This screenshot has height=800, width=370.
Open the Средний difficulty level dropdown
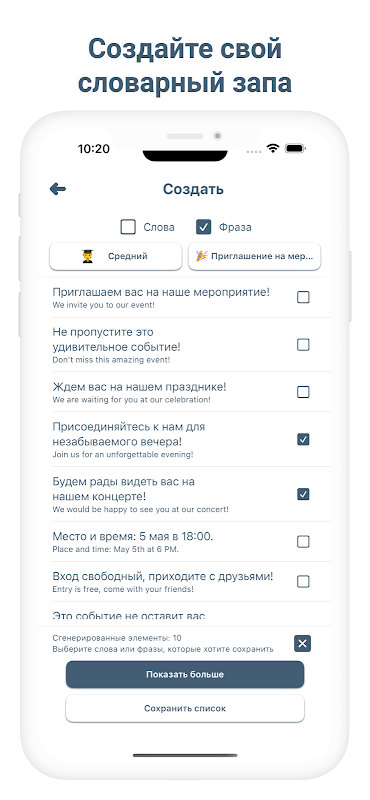115,256
